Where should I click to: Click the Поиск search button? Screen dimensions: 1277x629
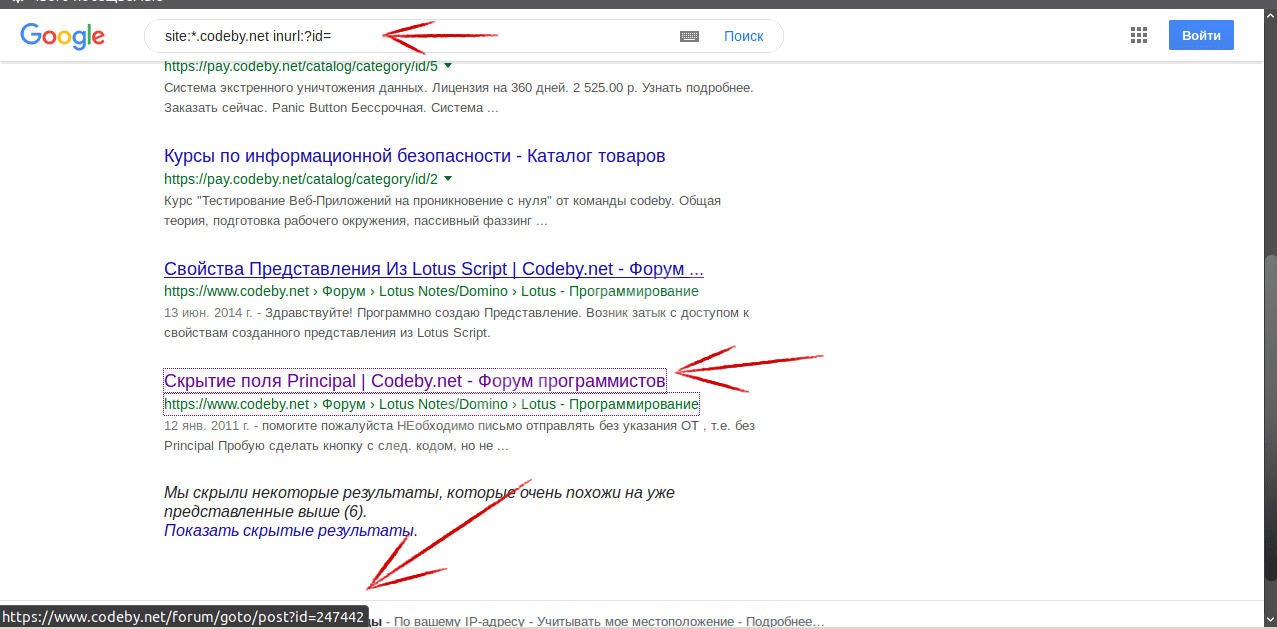[x=743, y=36]
